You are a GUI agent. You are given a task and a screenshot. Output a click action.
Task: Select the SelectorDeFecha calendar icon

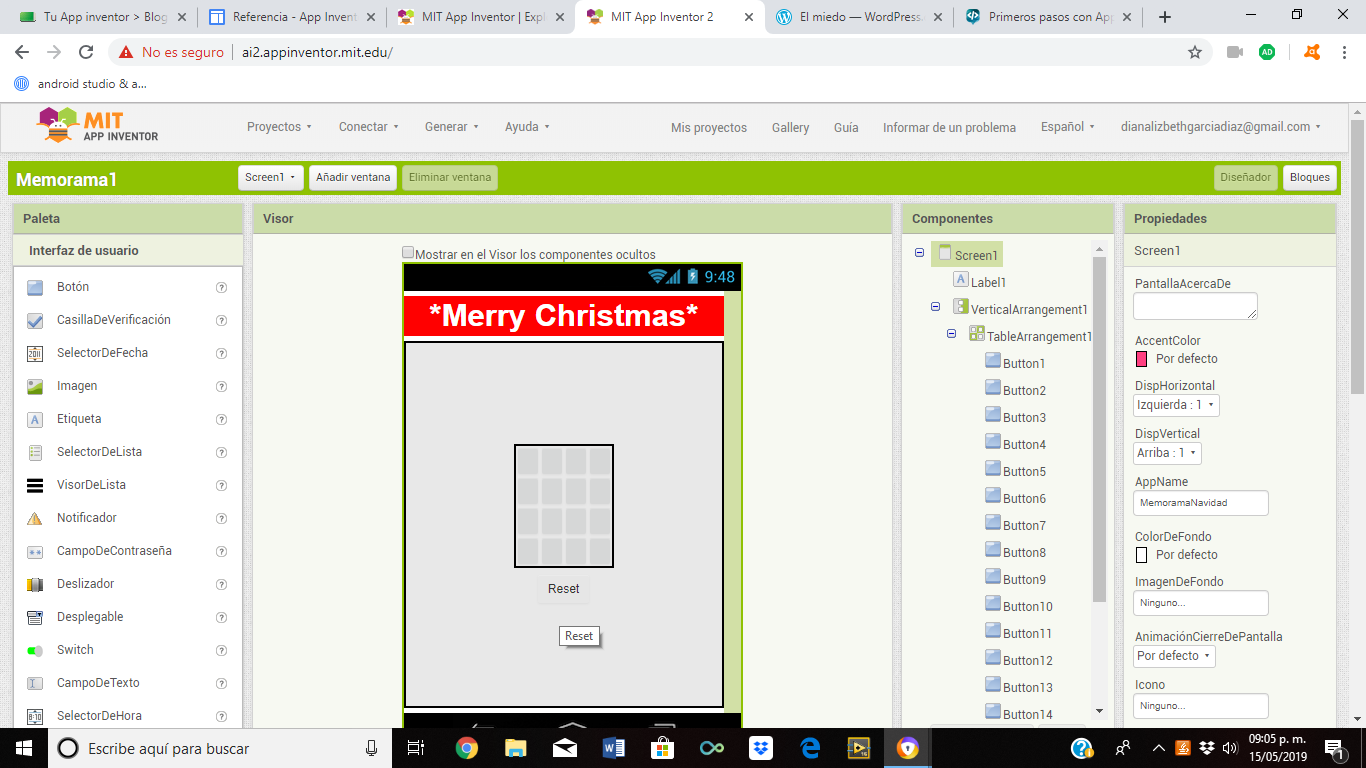35,353
